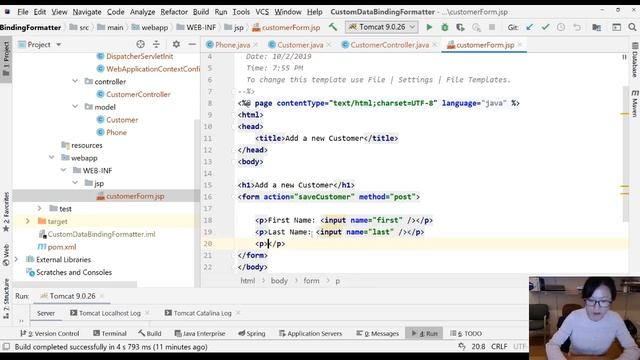
Task: Locate current file in Project tree
Action: pyautogui.click(x=140, y=44)
